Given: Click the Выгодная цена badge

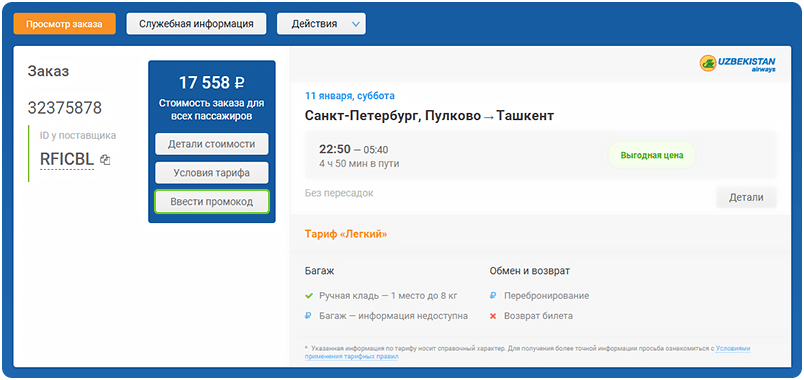Looking at the screenshot, I should (652, 155).
